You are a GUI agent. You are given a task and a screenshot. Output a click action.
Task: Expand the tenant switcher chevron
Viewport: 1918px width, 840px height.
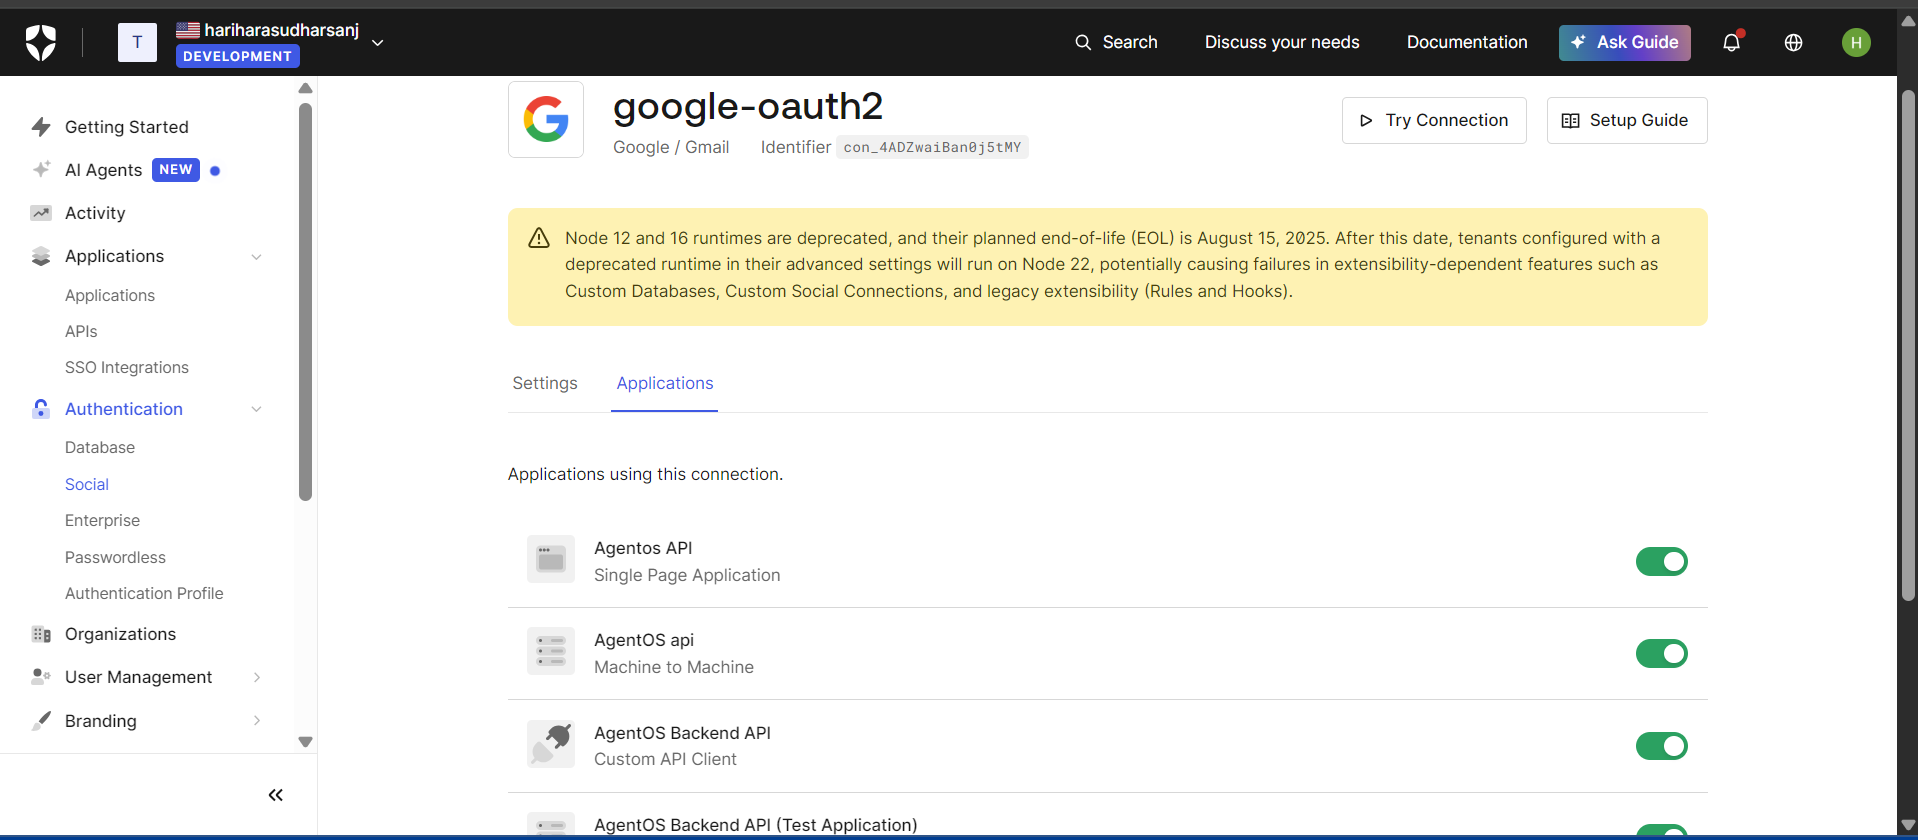tap(377, 43)
